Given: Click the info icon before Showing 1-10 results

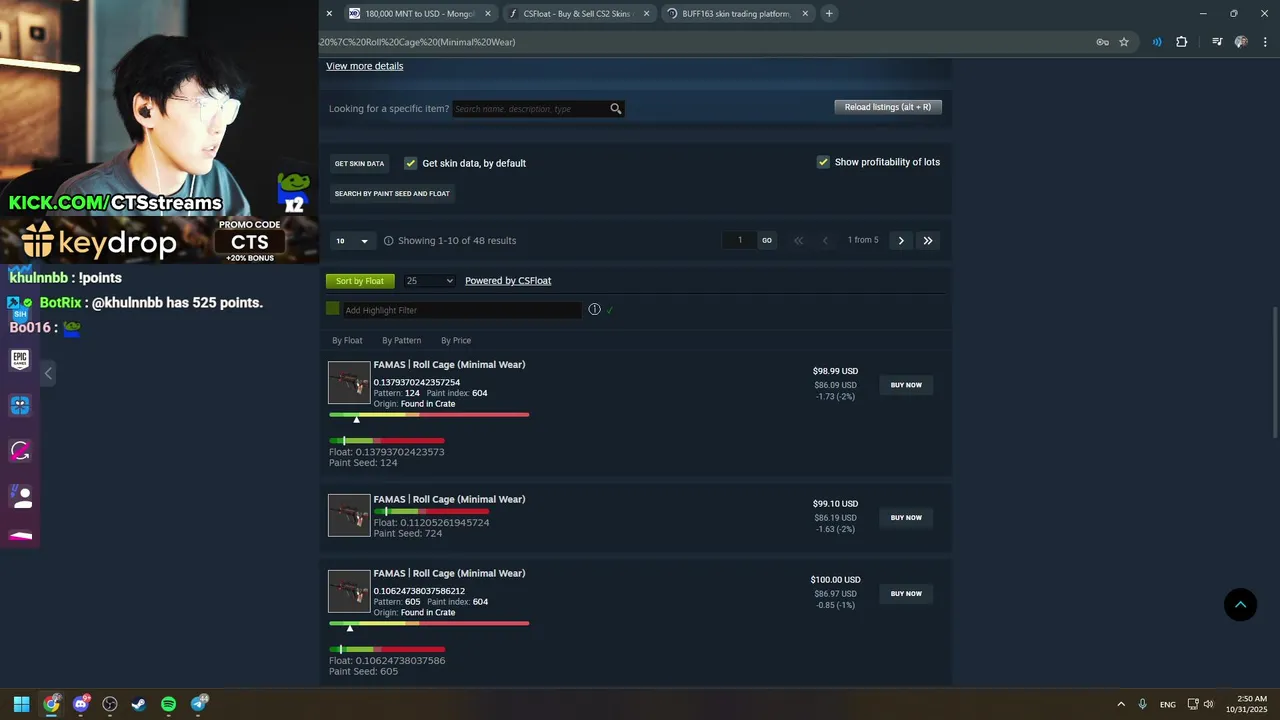Looking at the screenshot, I should (x=389, y=241).
